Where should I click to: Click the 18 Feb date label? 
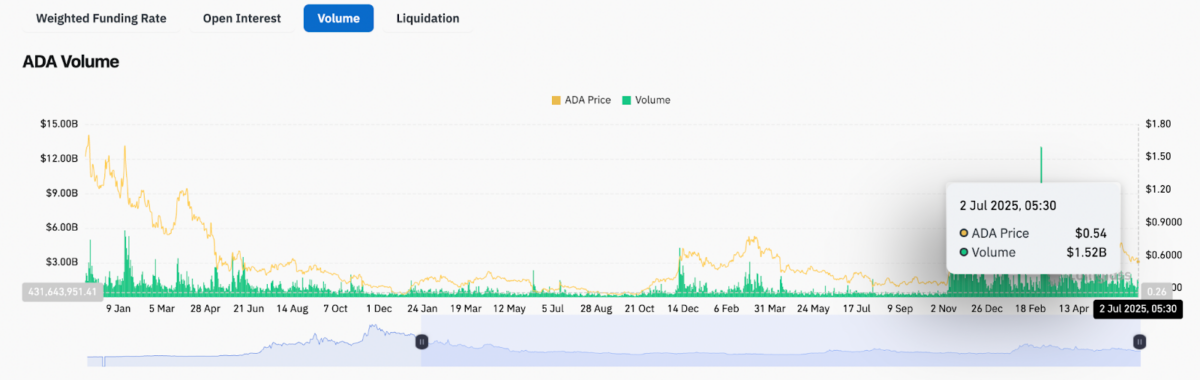pos(1031,309)
